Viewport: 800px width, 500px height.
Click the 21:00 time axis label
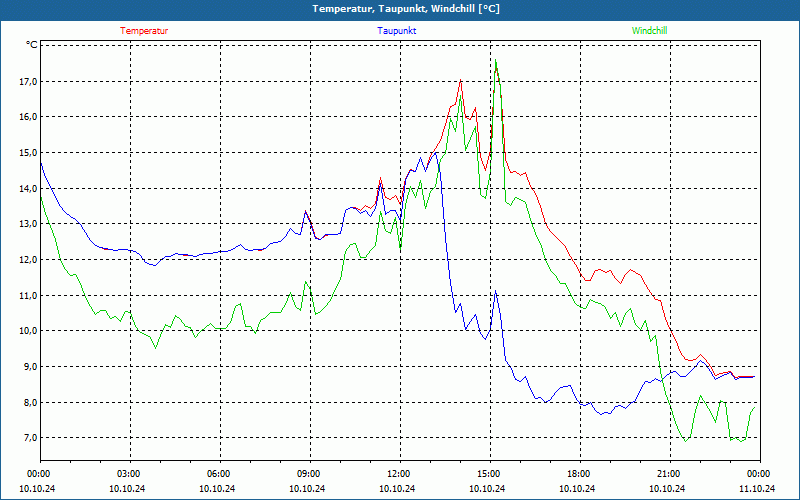(668, 473)
